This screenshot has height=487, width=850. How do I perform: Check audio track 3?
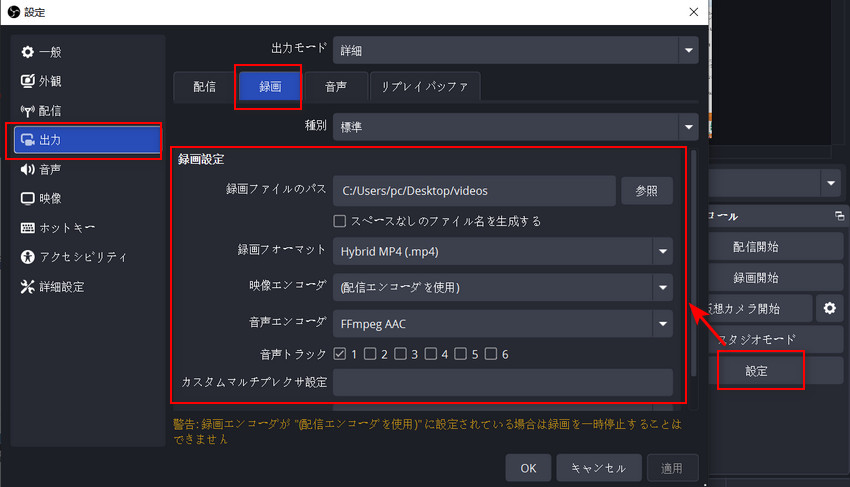[400, 354]
